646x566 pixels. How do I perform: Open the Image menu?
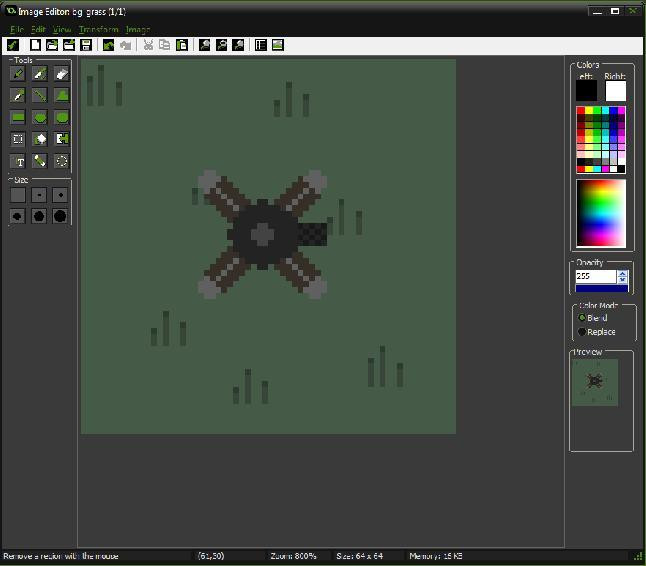138,30
